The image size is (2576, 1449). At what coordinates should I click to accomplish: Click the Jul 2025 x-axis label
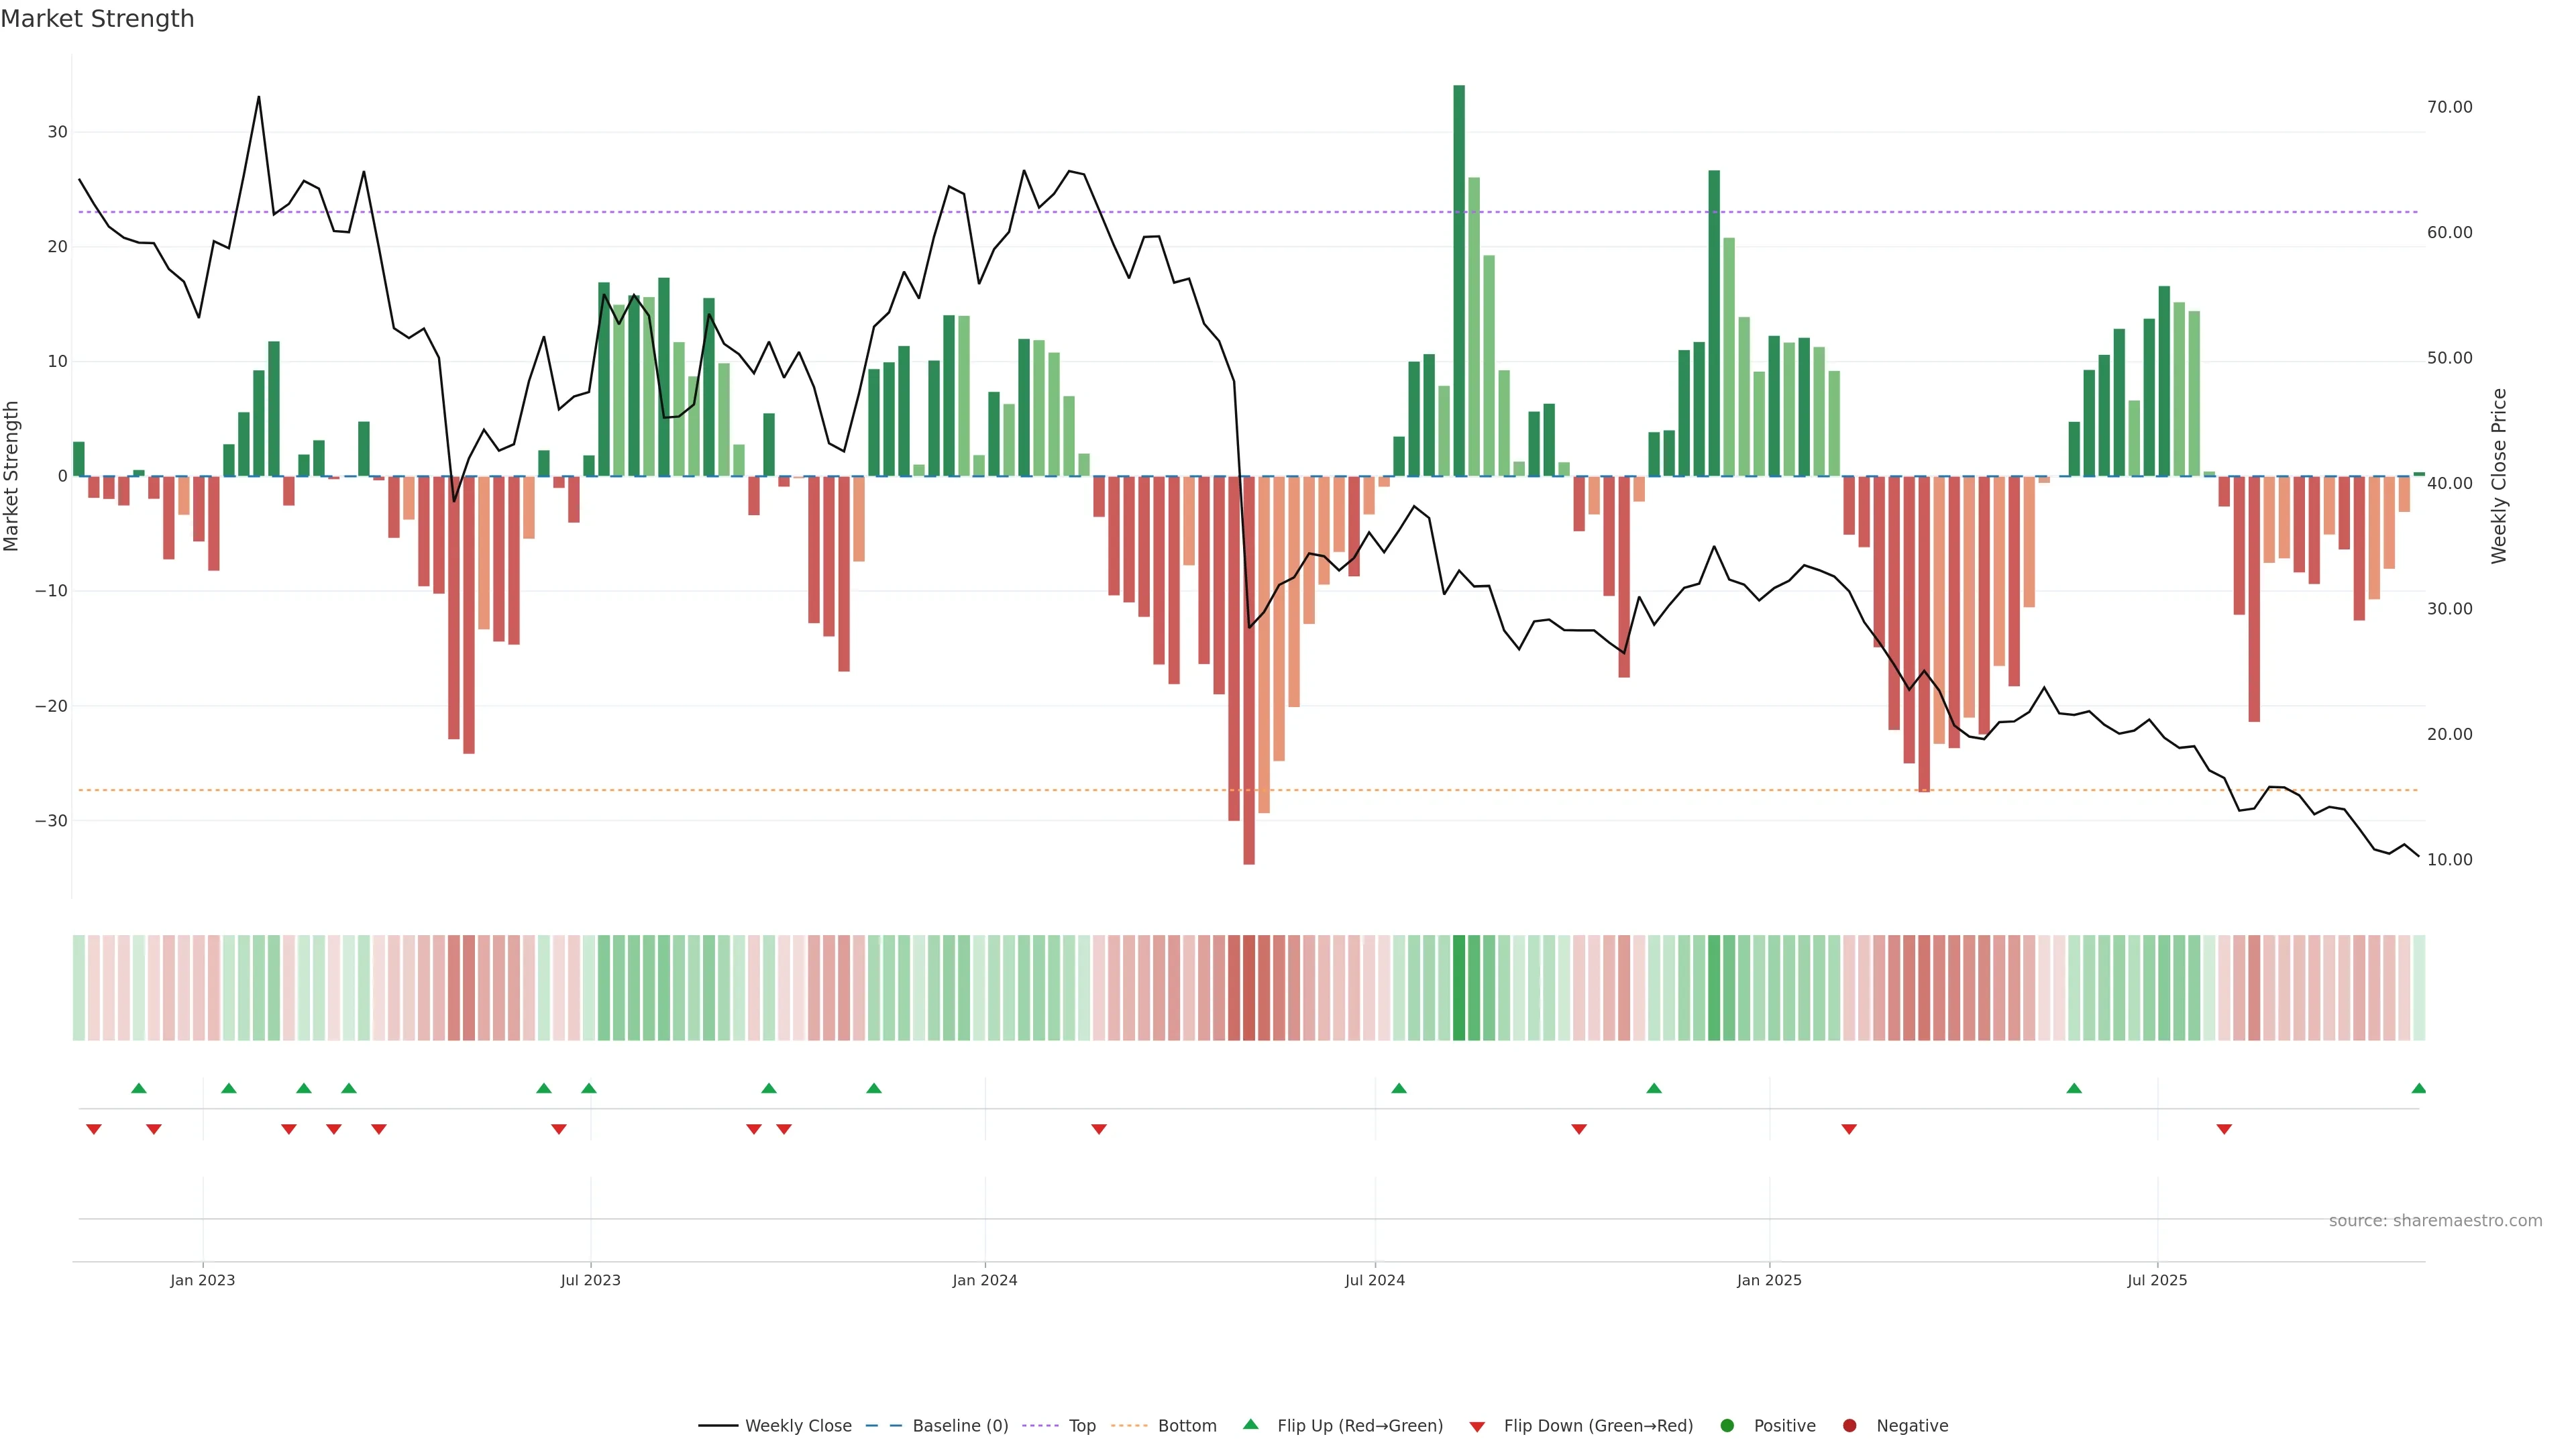(x=2157, y=1280)
